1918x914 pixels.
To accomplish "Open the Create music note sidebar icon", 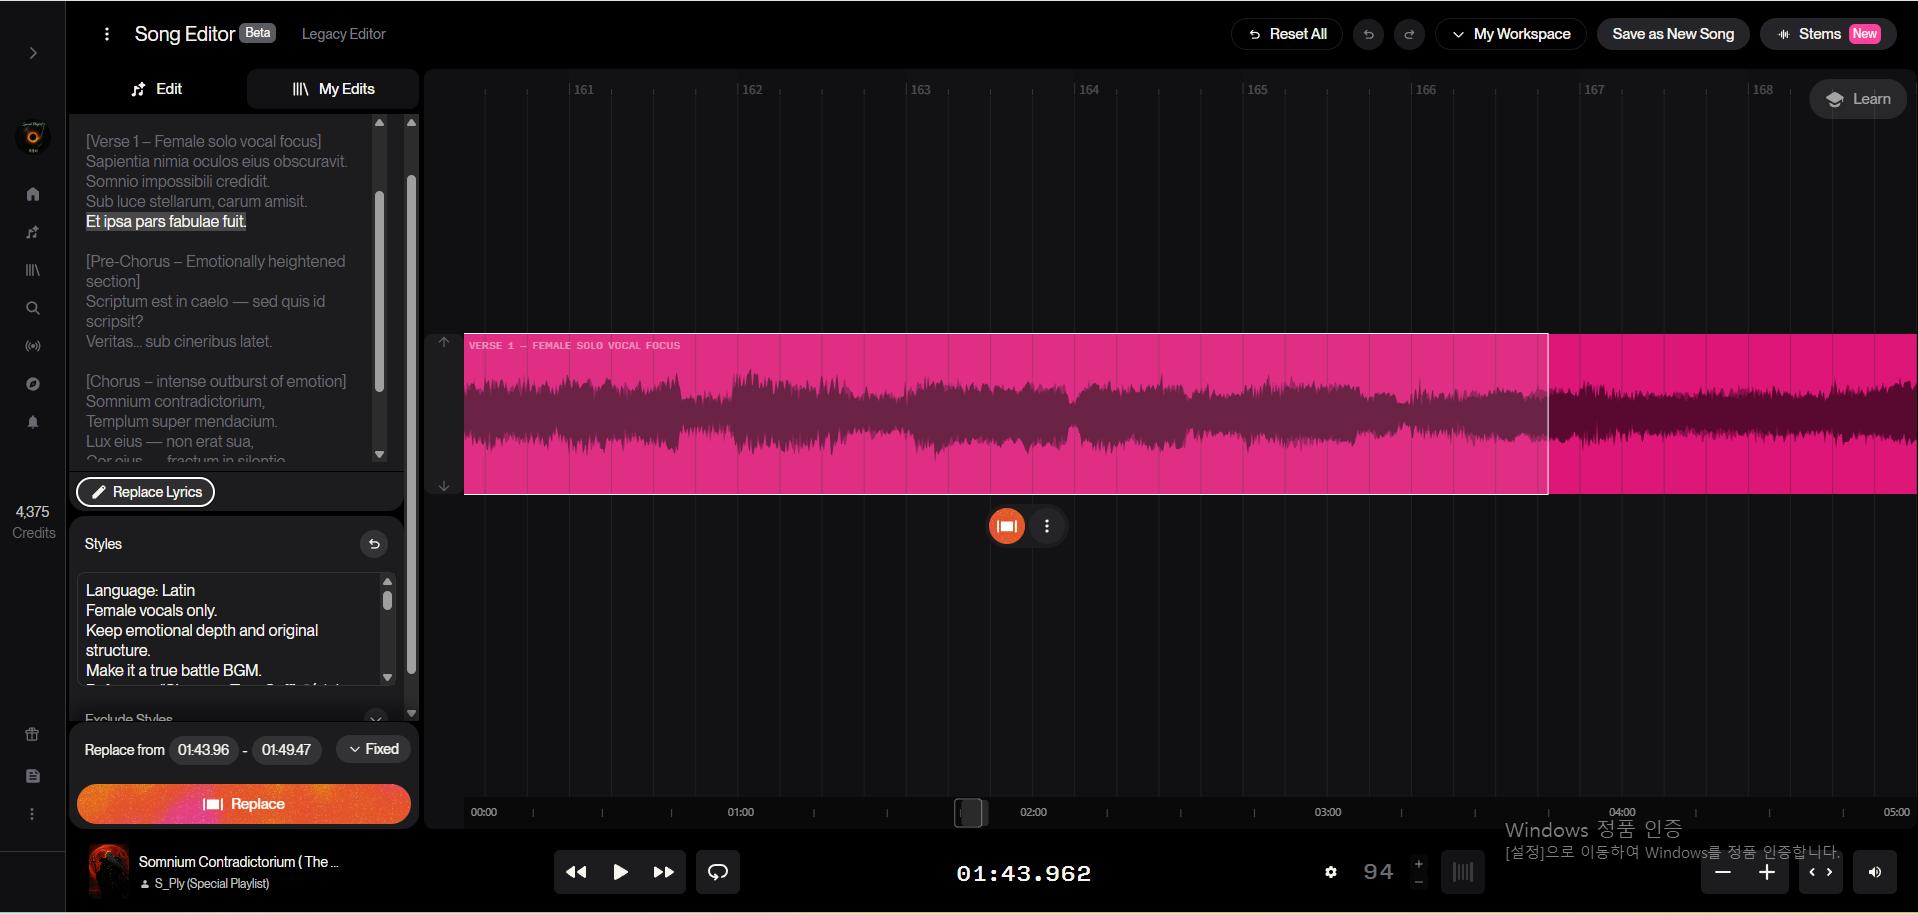I will [x=33, y=232].
